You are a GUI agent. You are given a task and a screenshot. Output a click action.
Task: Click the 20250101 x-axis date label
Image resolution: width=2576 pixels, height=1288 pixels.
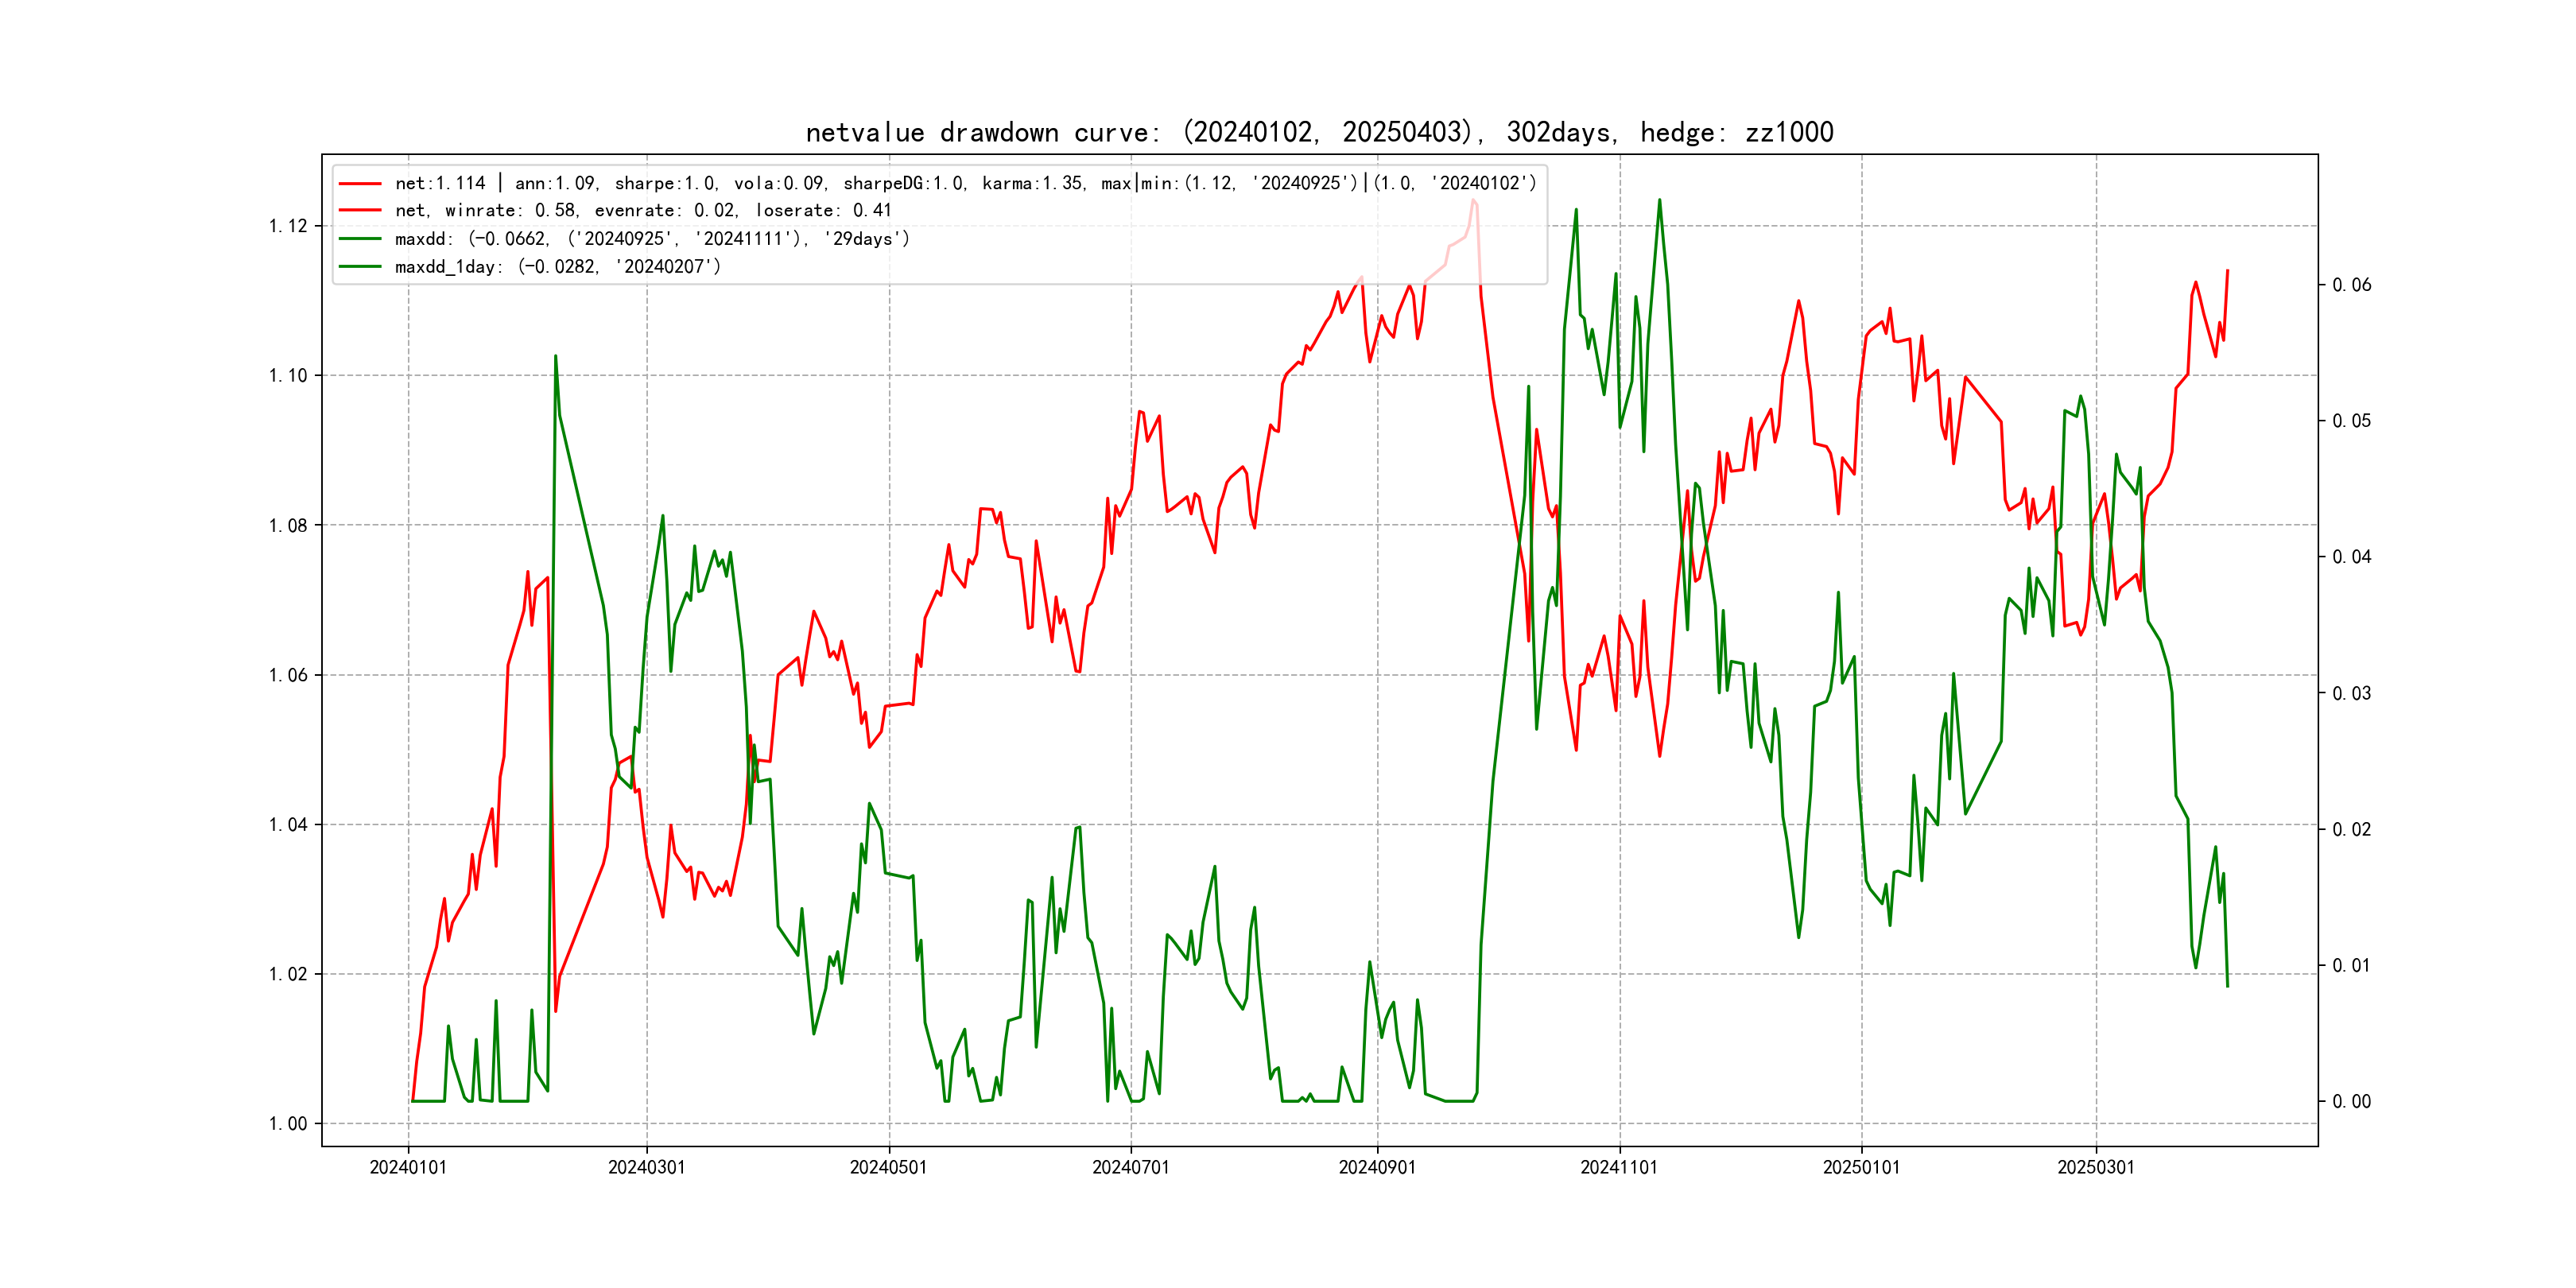(x=1861, y=1167)
